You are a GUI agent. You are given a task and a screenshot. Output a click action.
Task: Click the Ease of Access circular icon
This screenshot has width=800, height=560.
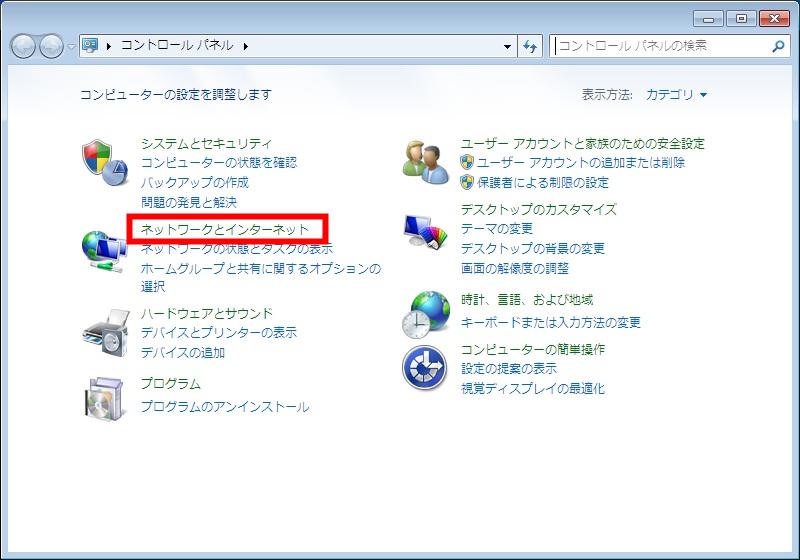click(424, 368)
